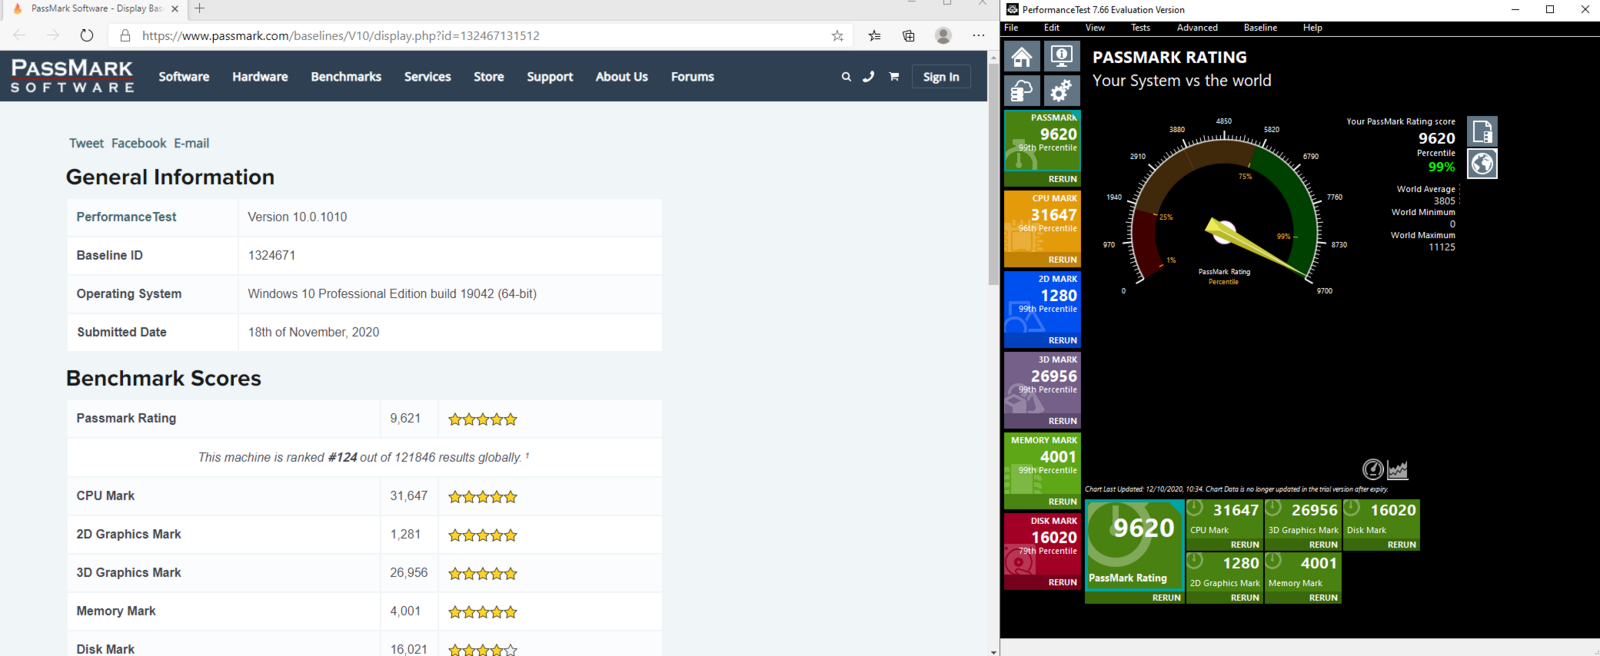The width and height of the screenshot is (1600, 656).
Task: Click RERUN on the bottom Disk Mark tile
Action: (x=1401, y=545)
